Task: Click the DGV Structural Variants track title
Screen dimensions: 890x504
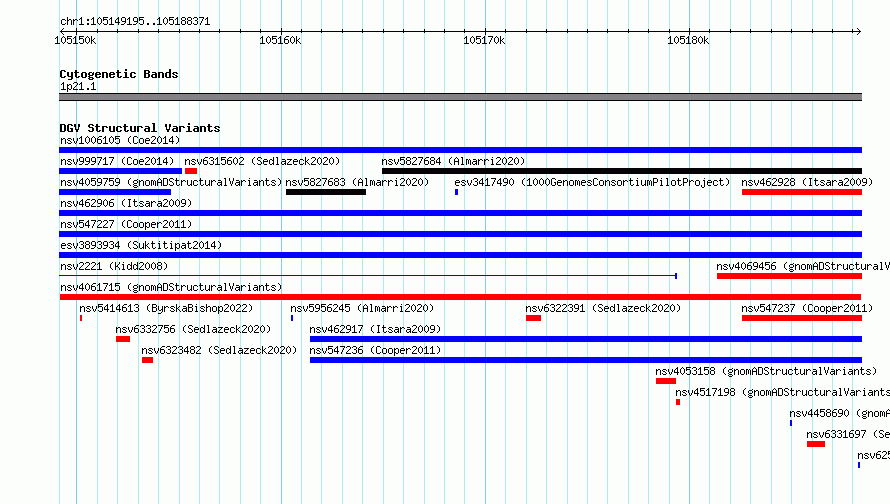Action: (140, 128)
